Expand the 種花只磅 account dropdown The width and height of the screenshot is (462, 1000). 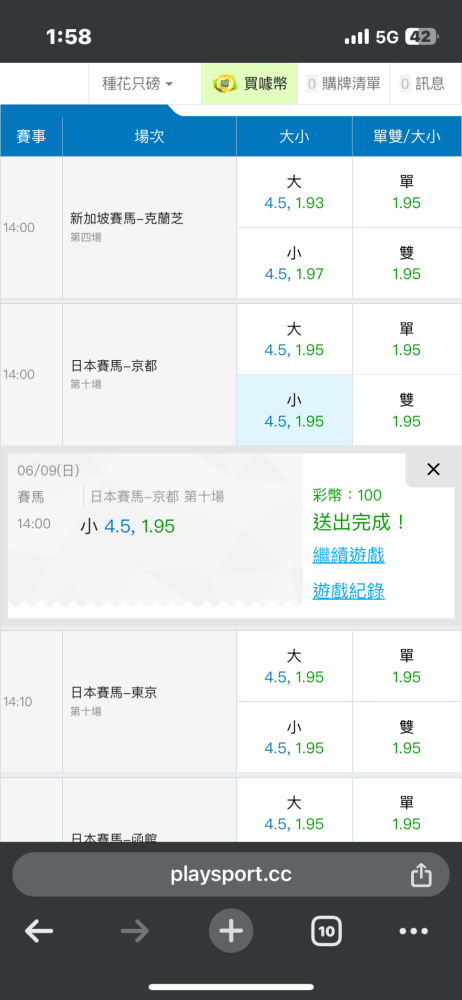pyautogui.click(x=138, y=84)
